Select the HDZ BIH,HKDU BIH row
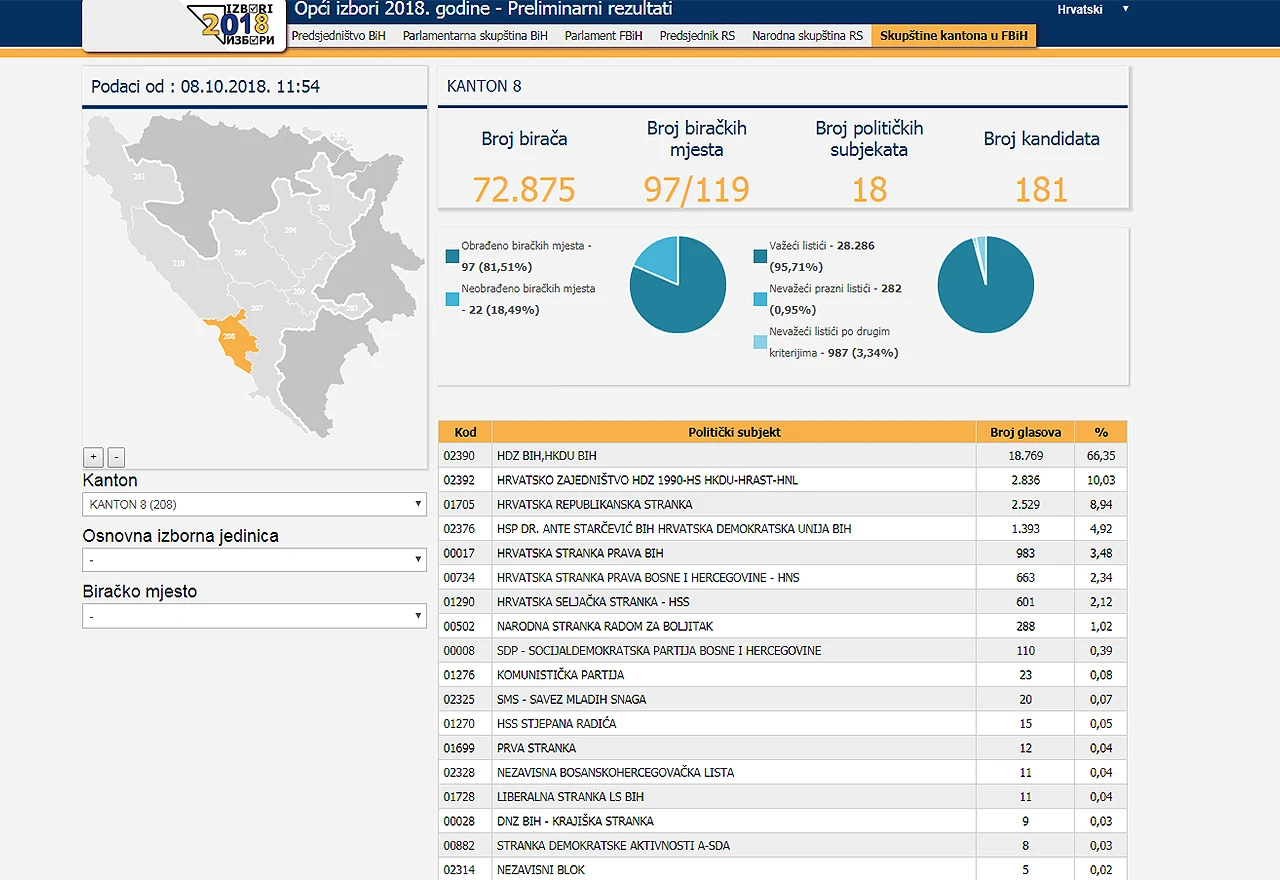 pyautogui.click(x=783, y=456)
